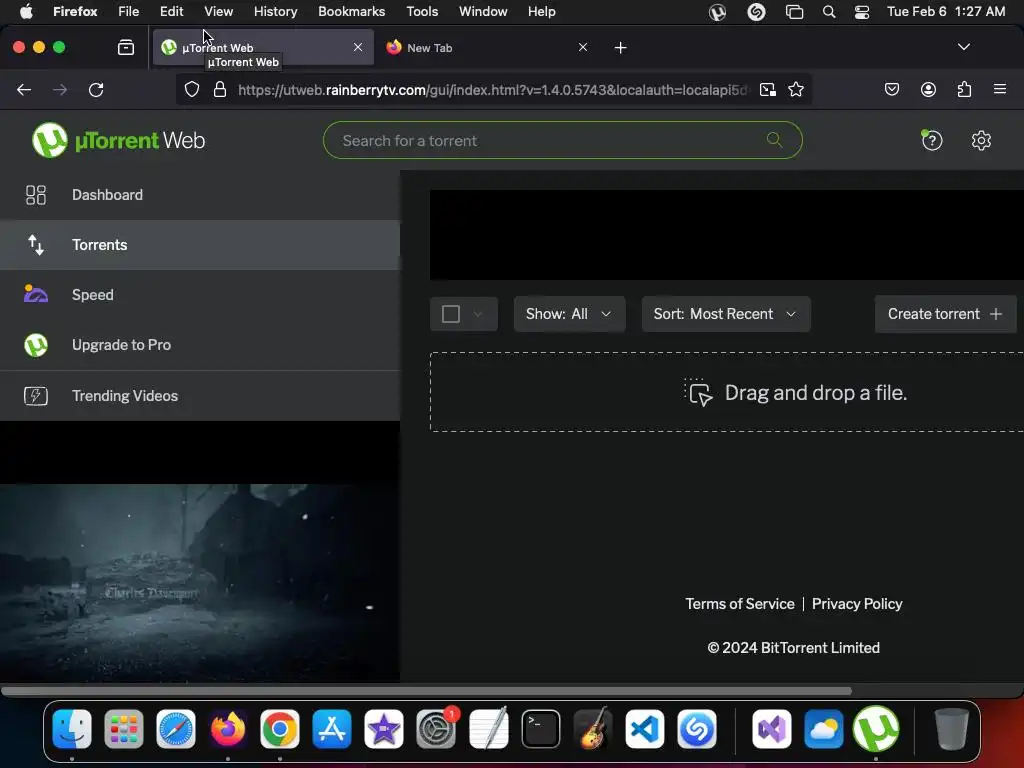
Task: Close the New Tab tab
Action: (583, 47)
